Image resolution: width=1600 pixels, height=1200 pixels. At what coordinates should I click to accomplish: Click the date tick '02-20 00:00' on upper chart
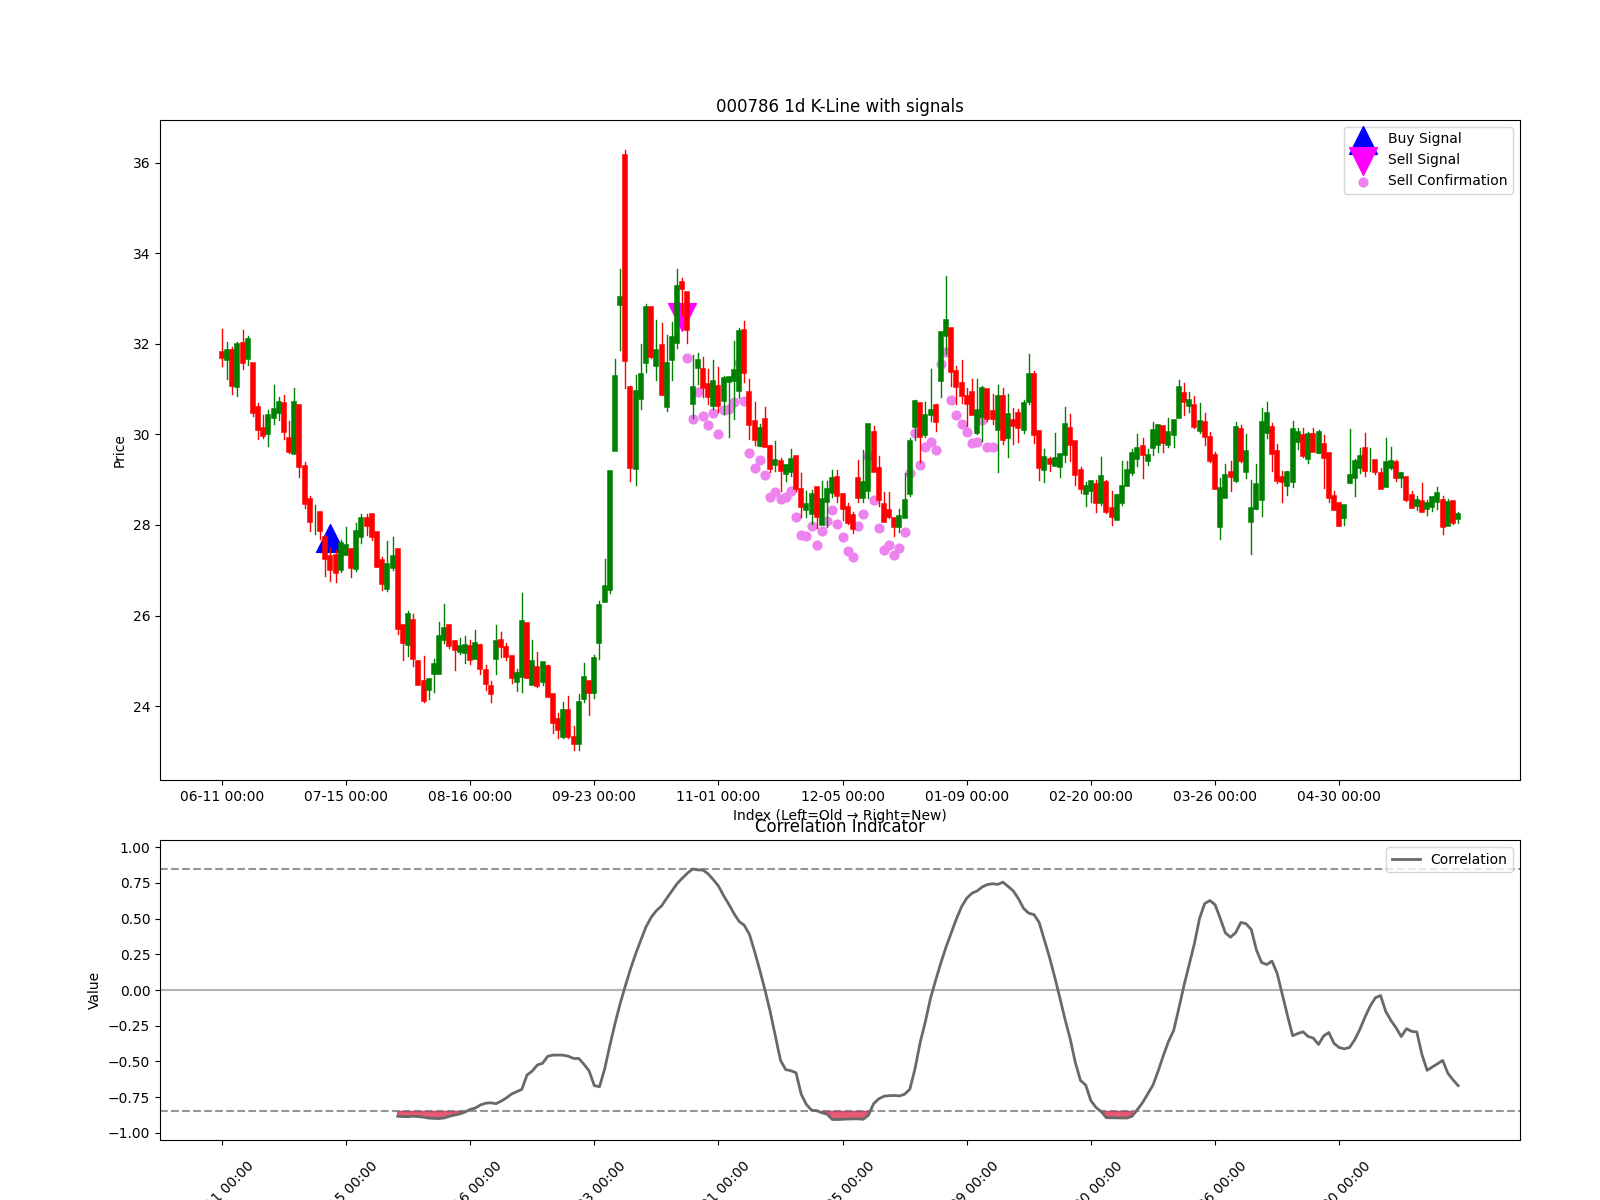click(x=1091, y=796)
